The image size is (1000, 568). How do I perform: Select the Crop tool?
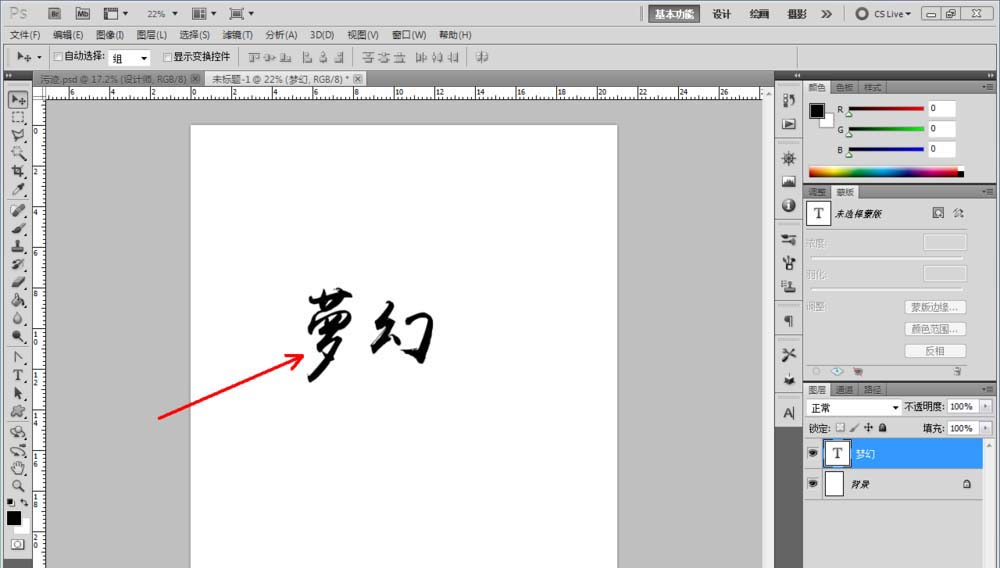coord(18,171)
